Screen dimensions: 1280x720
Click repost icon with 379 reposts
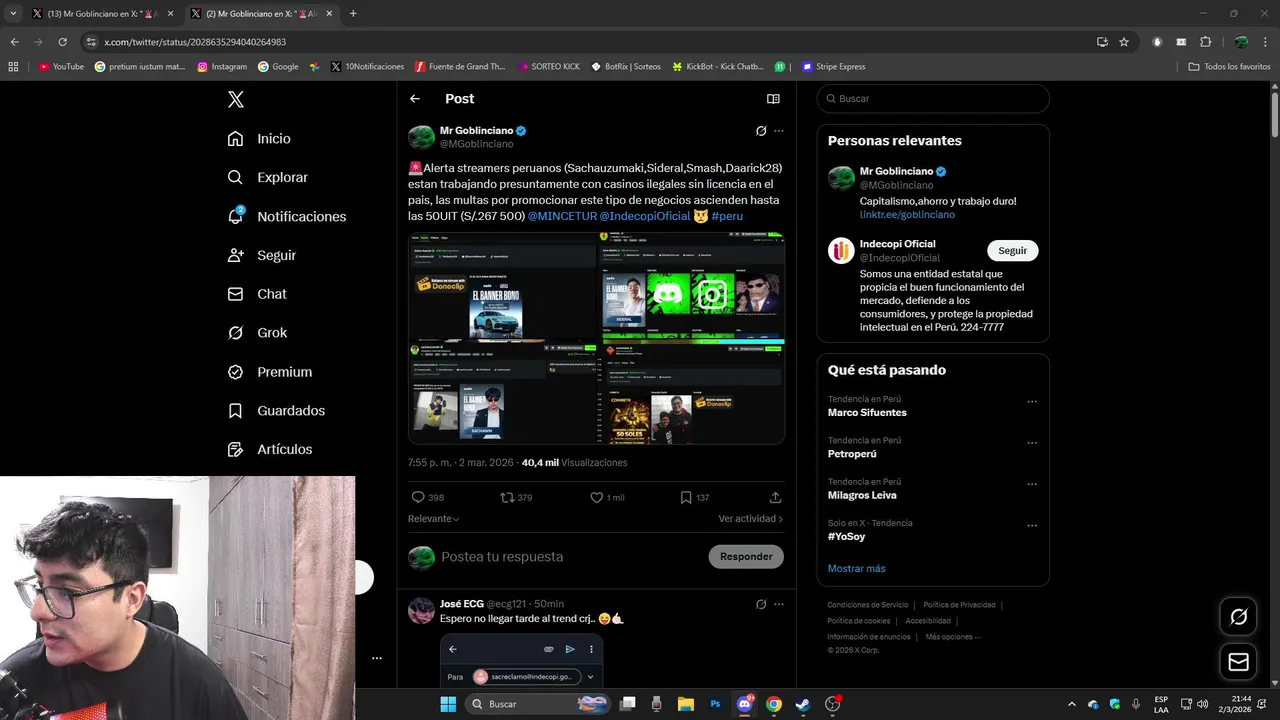coord(507,497)
